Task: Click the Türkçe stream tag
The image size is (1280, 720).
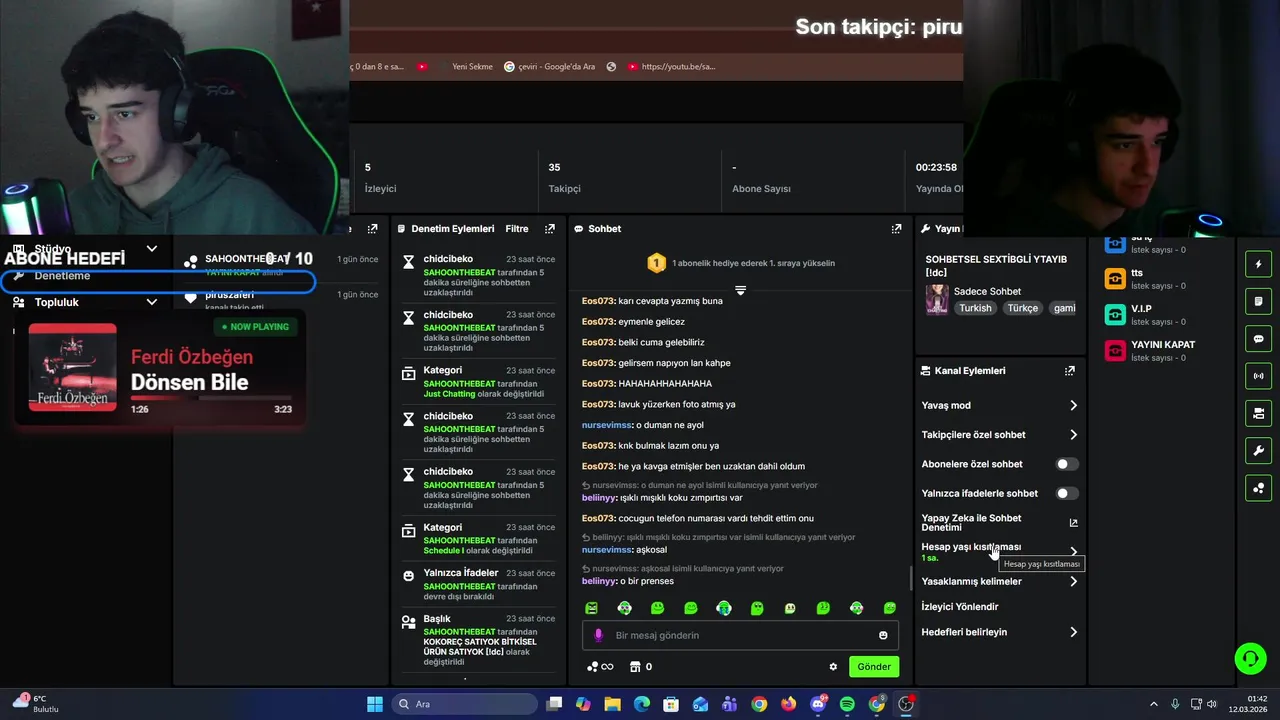Action: click(x=1022, y=308)
